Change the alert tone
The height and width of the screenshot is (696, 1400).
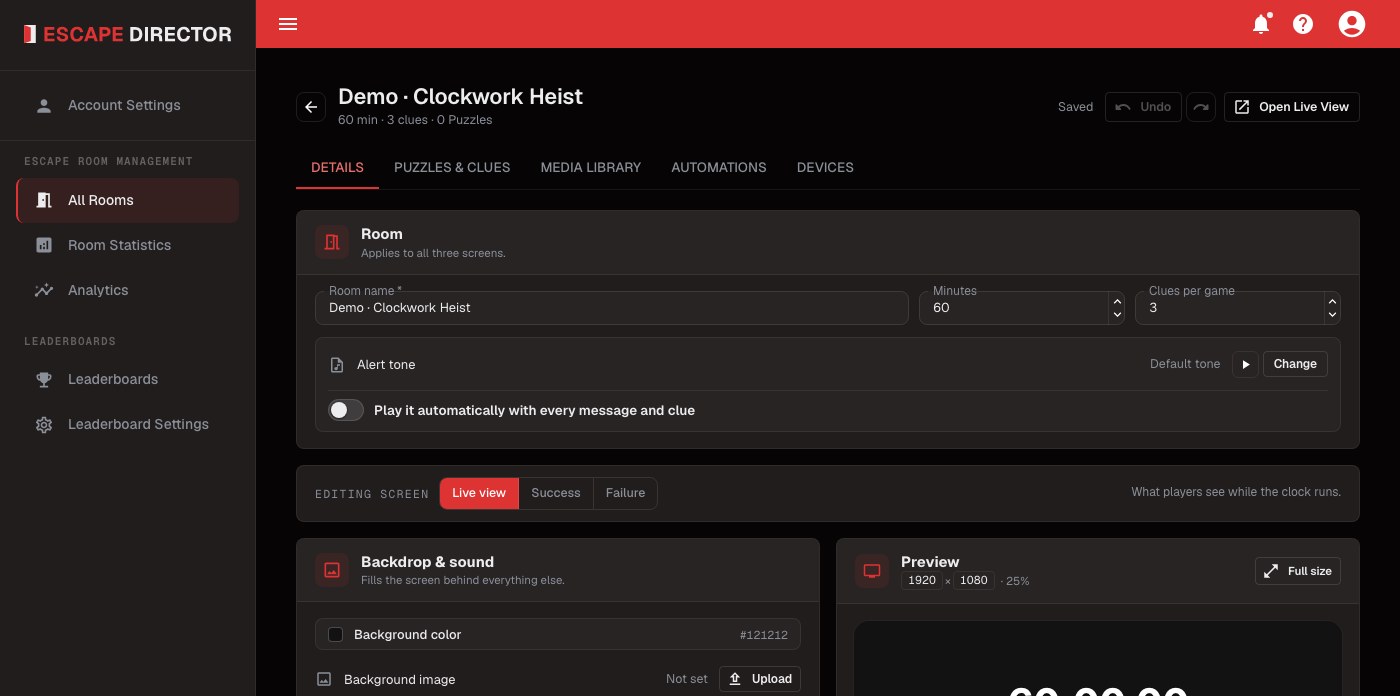[1295, 364]
